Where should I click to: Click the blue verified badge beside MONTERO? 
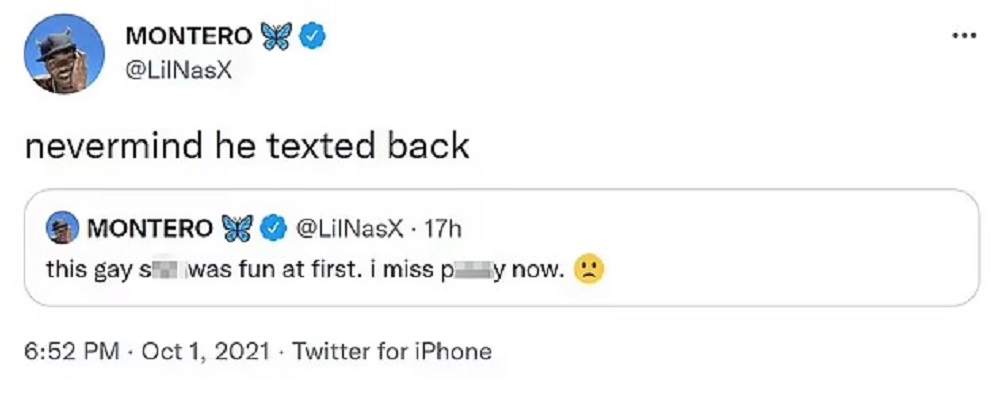pos(312,36)
